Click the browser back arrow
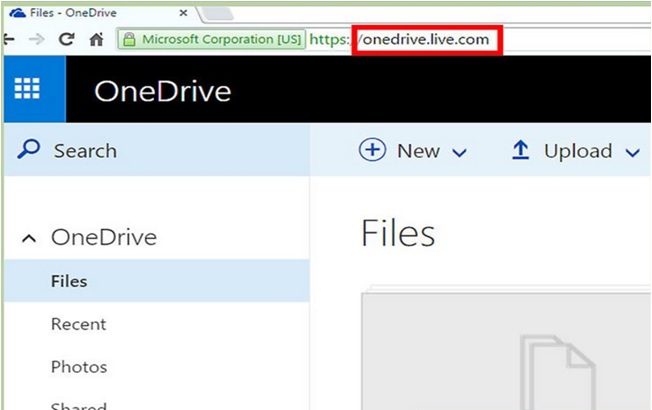This screenshot has height=410, width=652. click(9, 40)
